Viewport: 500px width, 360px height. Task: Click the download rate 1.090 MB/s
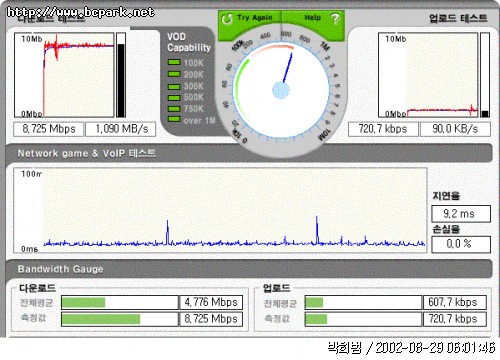point(121,129)
